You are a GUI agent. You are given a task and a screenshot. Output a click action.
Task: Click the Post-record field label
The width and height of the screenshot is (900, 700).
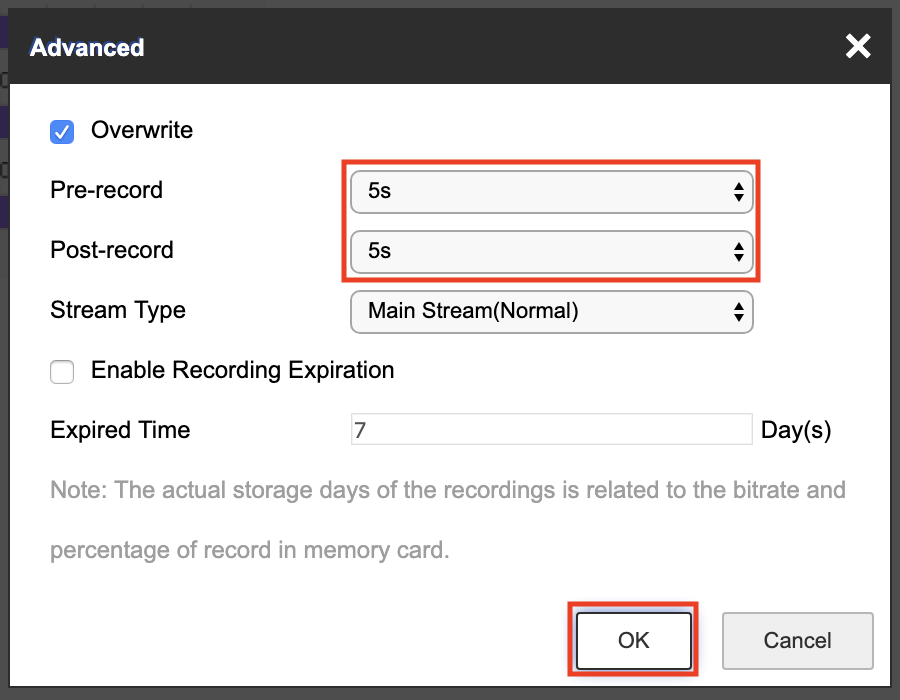[111, 250]
